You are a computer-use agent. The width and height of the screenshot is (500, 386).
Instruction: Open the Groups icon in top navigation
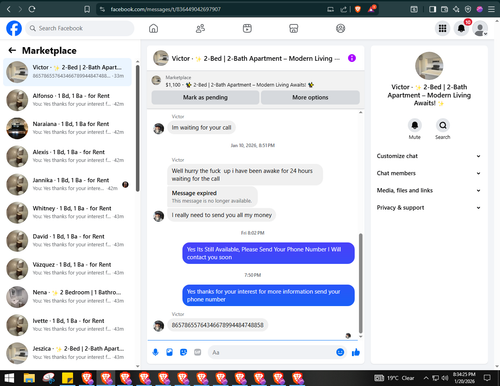(x=340, y=28)
